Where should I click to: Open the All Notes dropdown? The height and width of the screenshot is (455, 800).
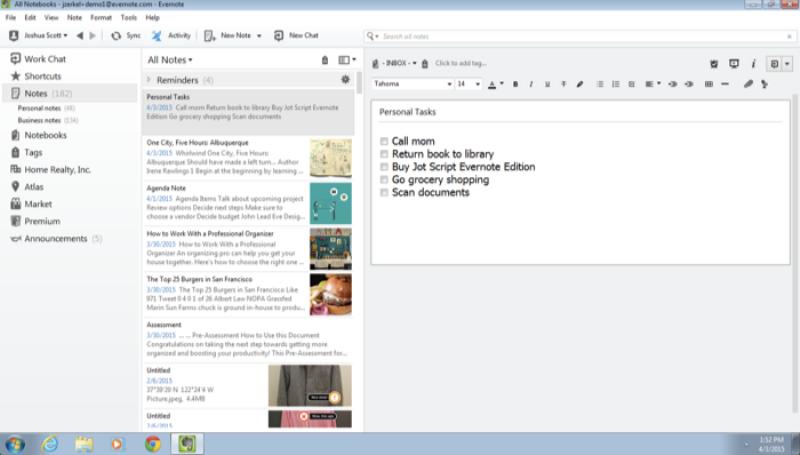tap(169, 60)
